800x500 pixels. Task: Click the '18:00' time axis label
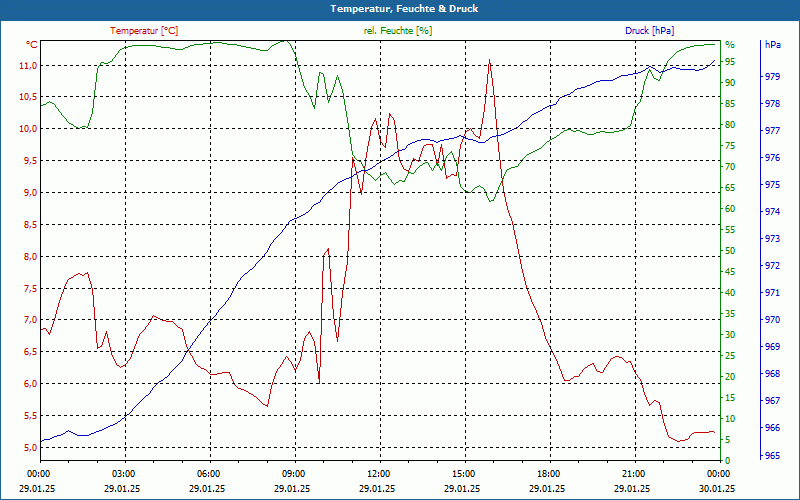pos(550,473)
